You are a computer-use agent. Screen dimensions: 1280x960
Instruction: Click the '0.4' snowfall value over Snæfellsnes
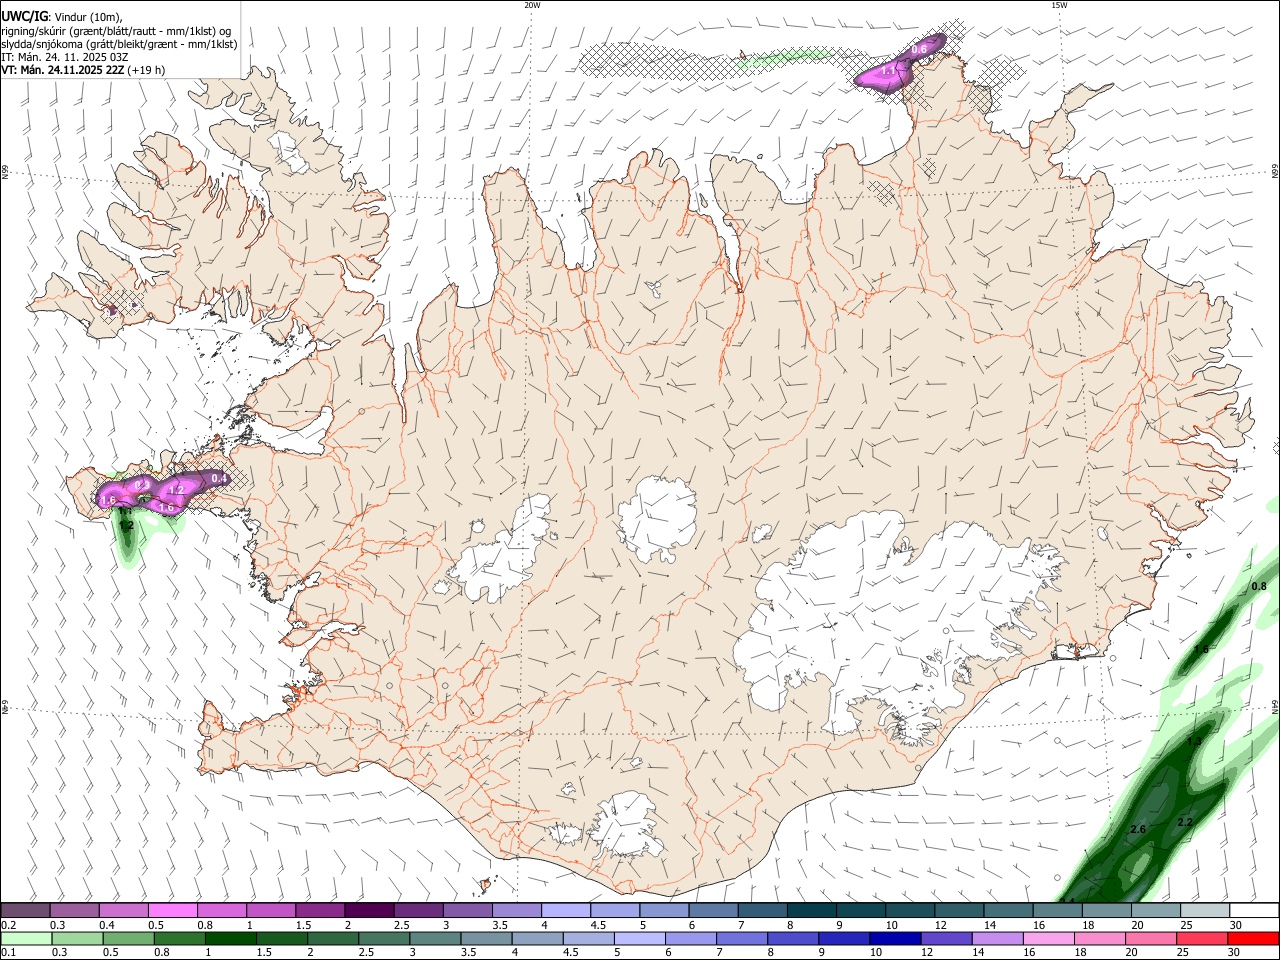pyautogui.click(x=220, y=479)
